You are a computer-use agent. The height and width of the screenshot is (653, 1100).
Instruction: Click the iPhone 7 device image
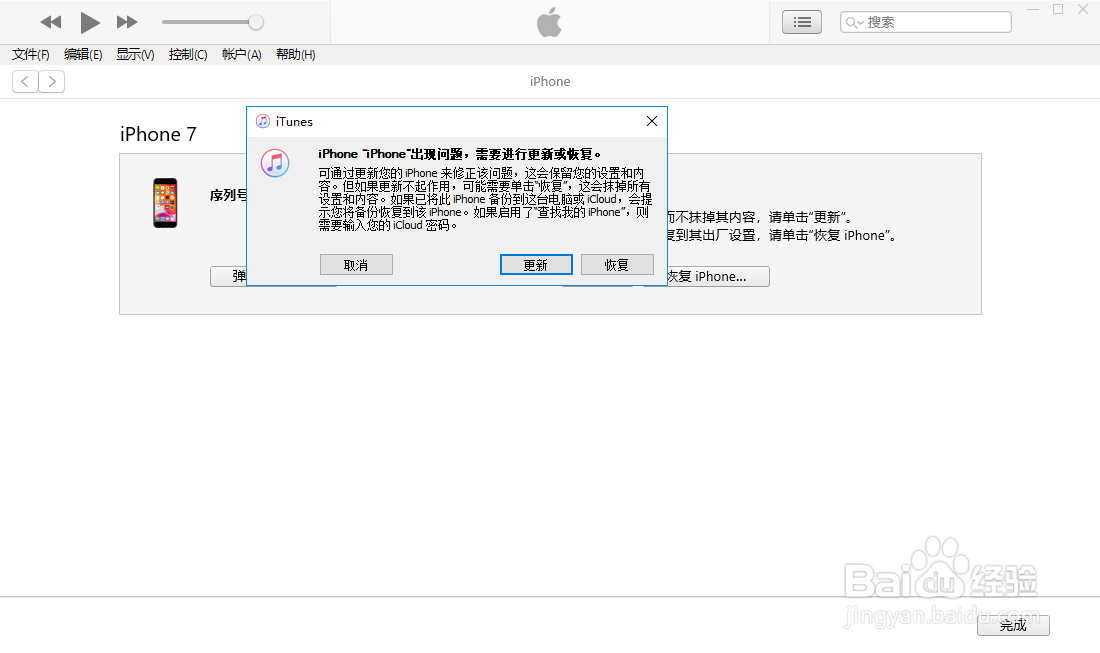166,203
